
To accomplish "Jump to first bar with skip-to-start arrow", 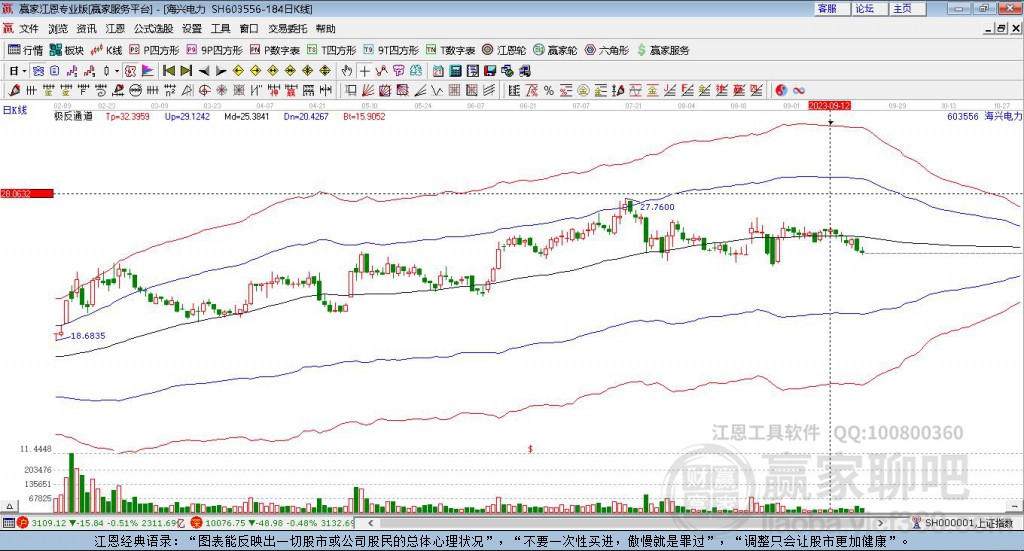I will tap(169, 71).
